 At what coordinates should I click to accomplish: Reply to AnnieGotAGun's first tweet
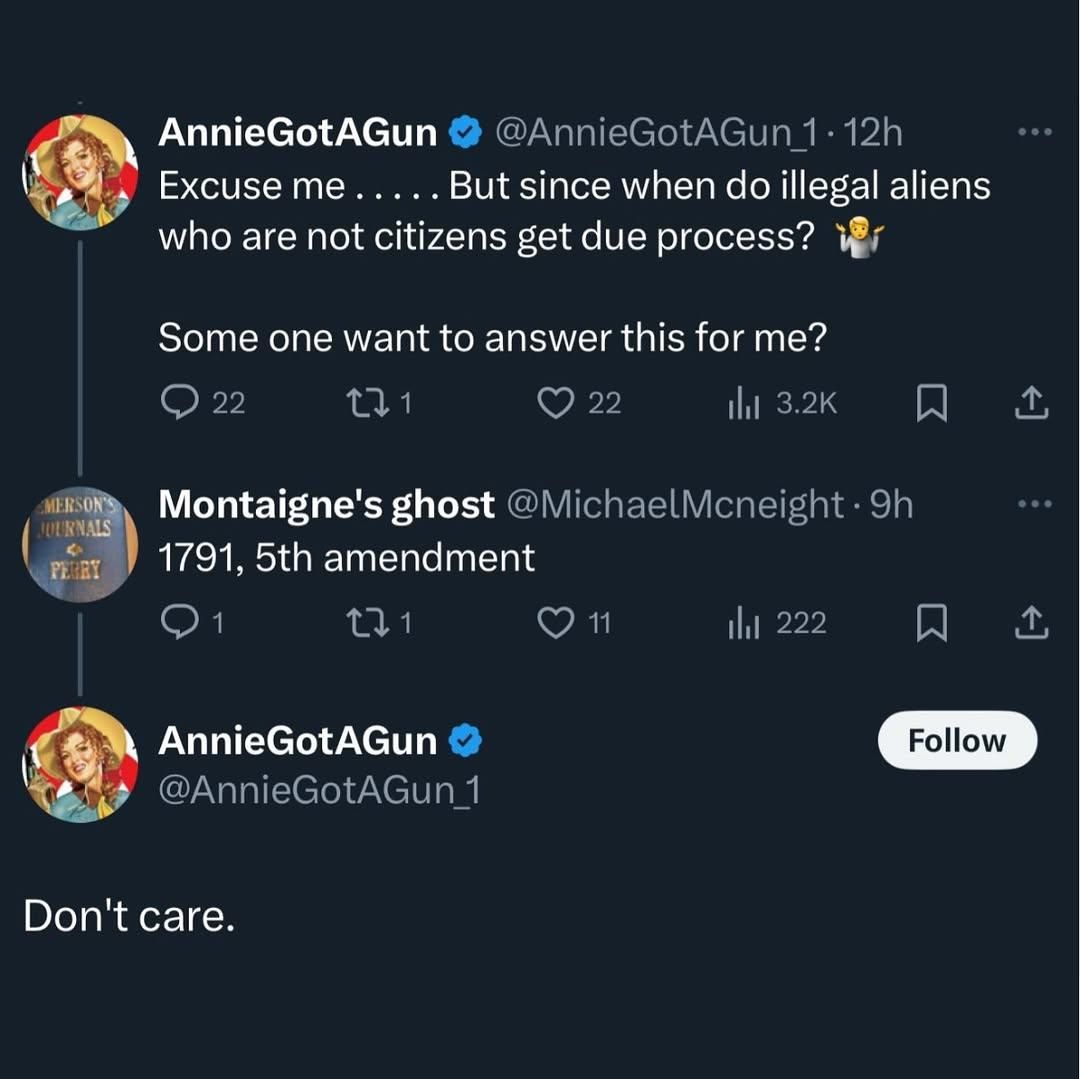click(180, 403)
